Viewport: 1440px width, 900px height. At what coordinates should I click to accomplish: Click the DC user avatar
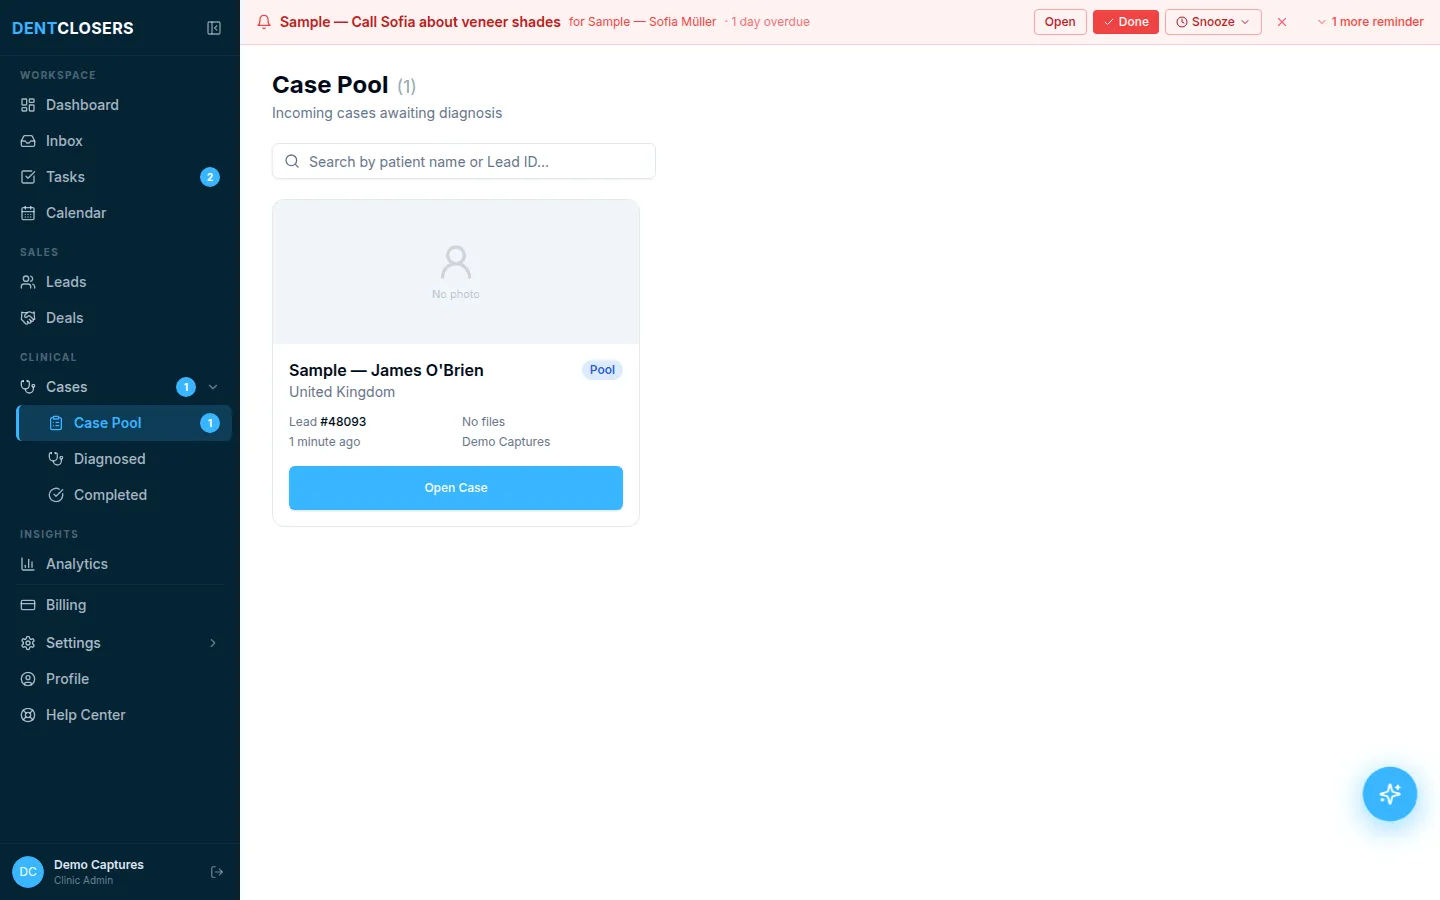tap(28, 872)
